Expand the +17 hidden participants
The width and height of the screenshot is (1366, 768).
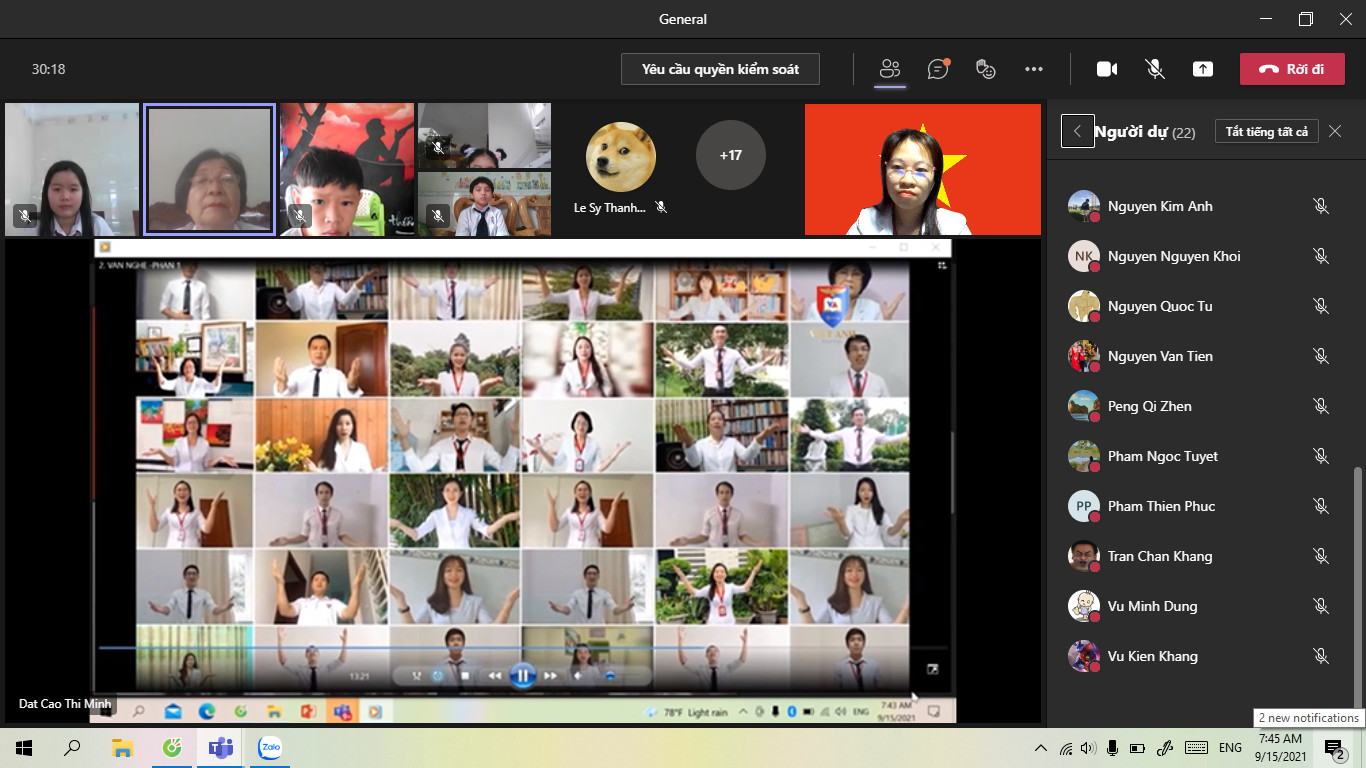(730, 155)
